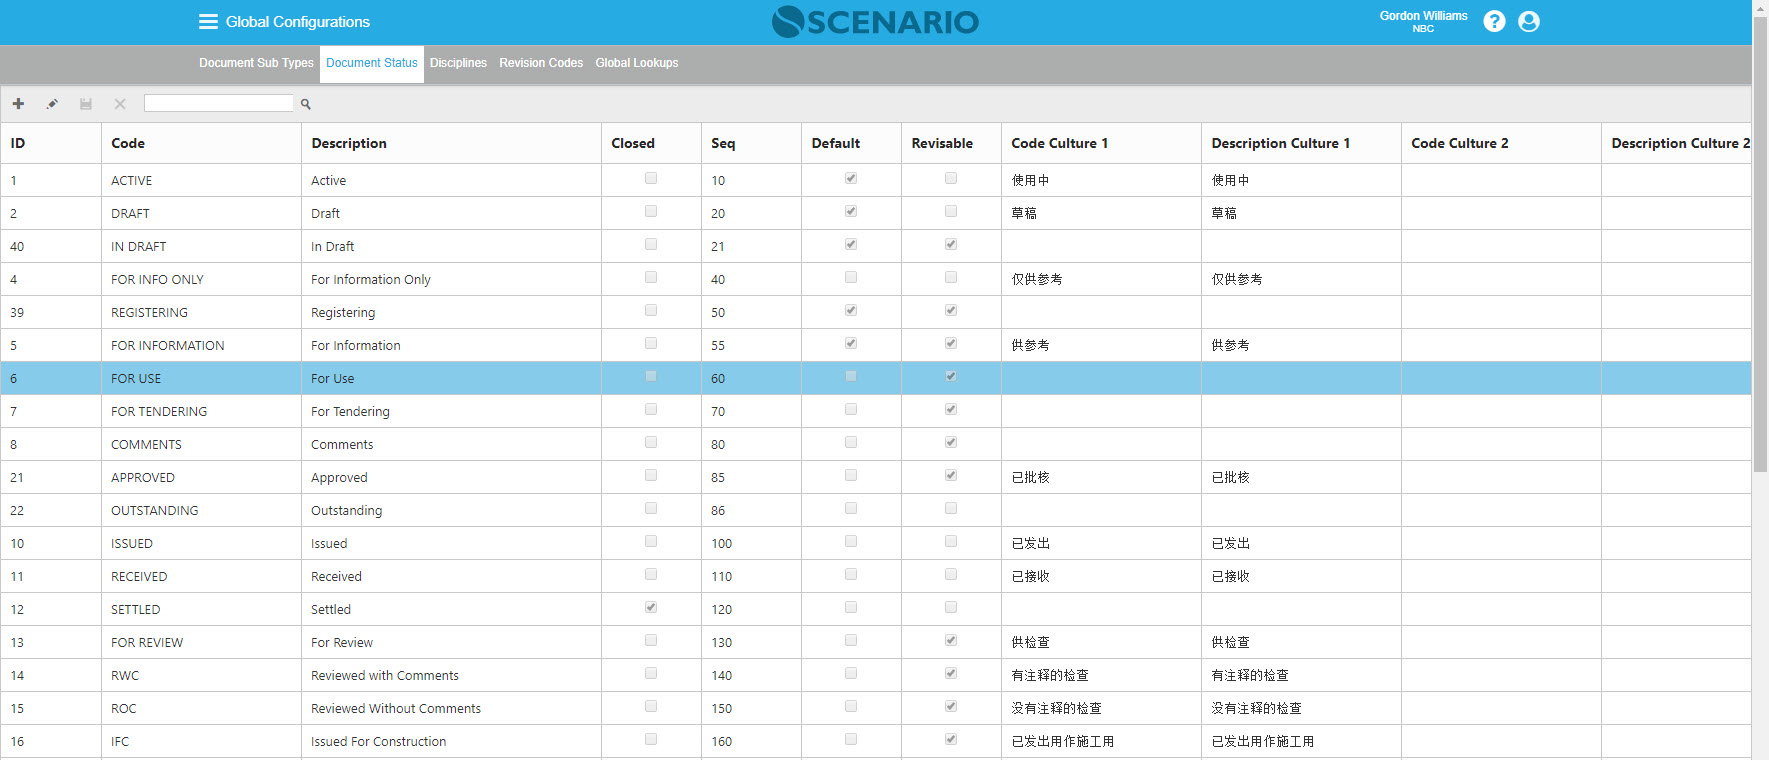Open the hamburger menu beside Global Configurations

tap(208, 22)
